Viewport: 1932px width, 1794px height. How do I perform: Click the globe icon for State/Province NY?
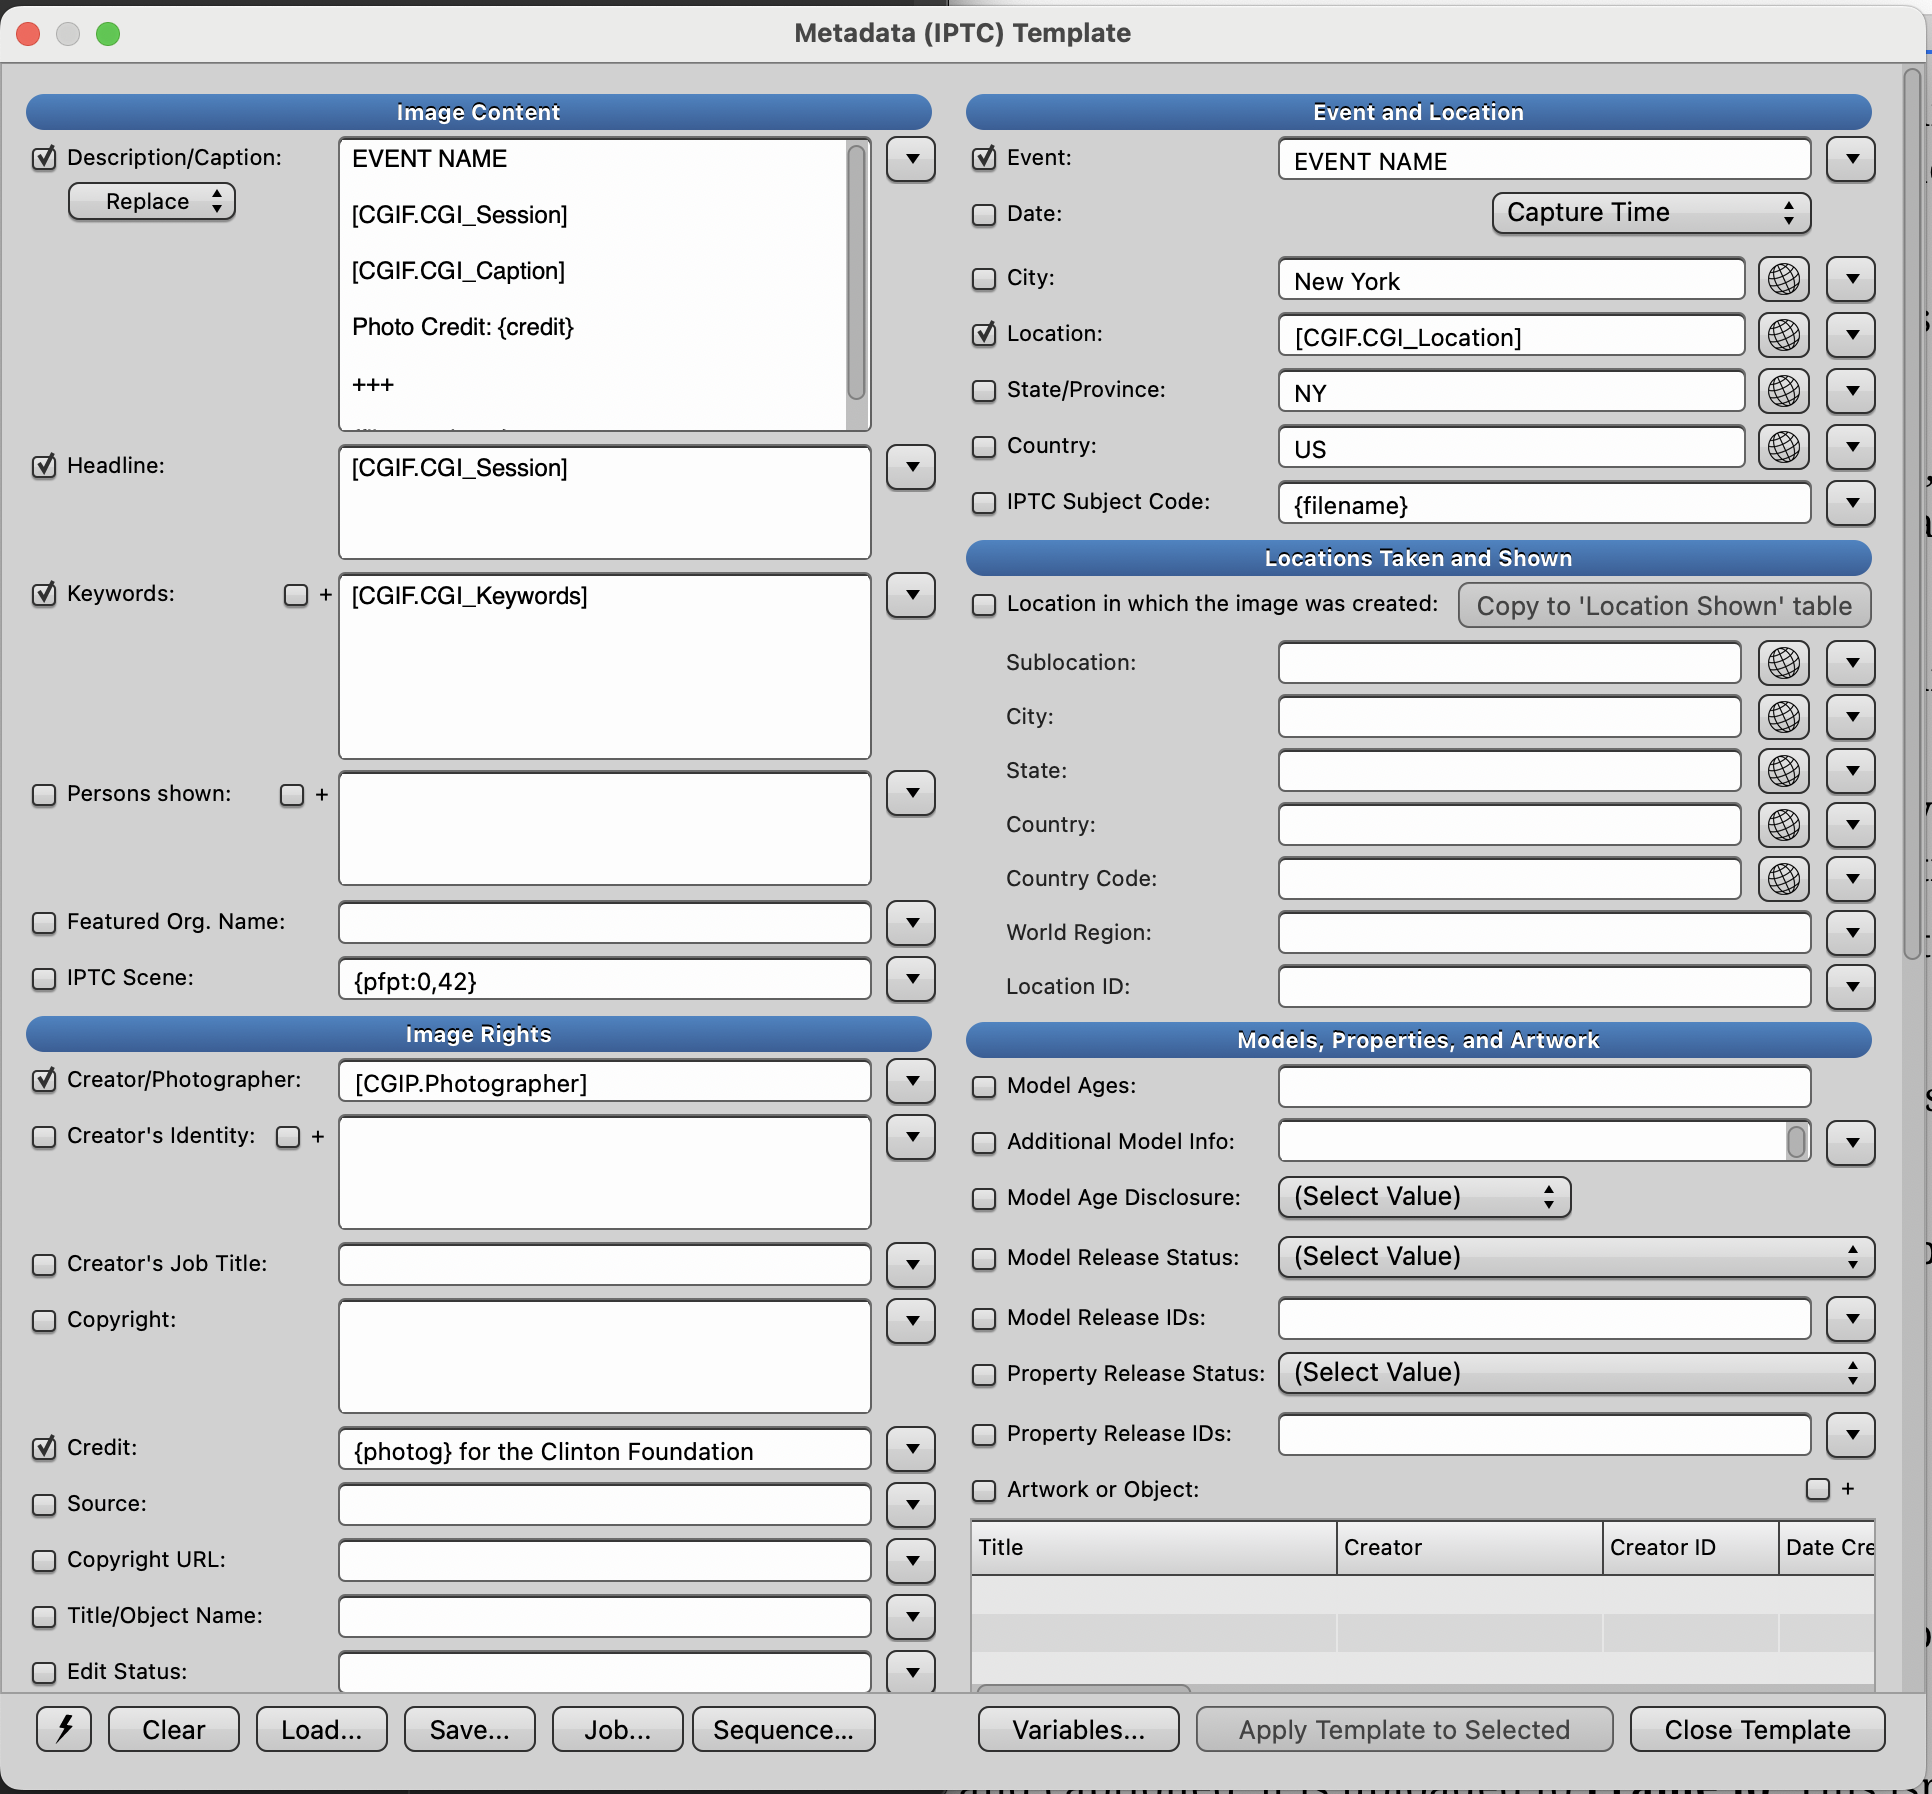(x=1783, y=391)
